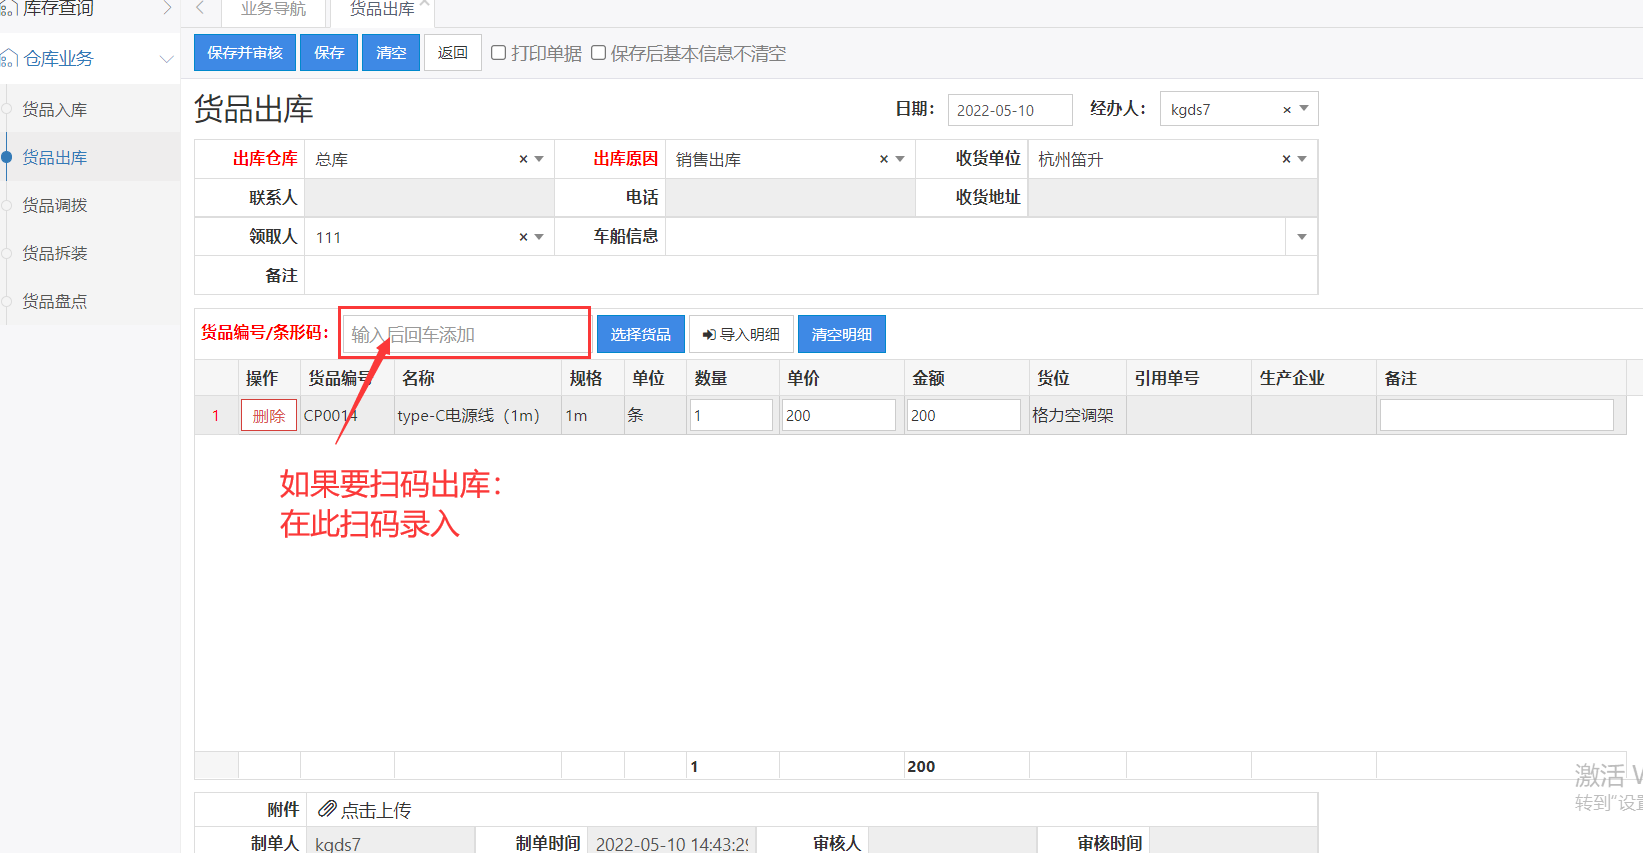The image size is (1643, 853).
Task: Clear the 领取人 111 value
Action: coord(523,237)
